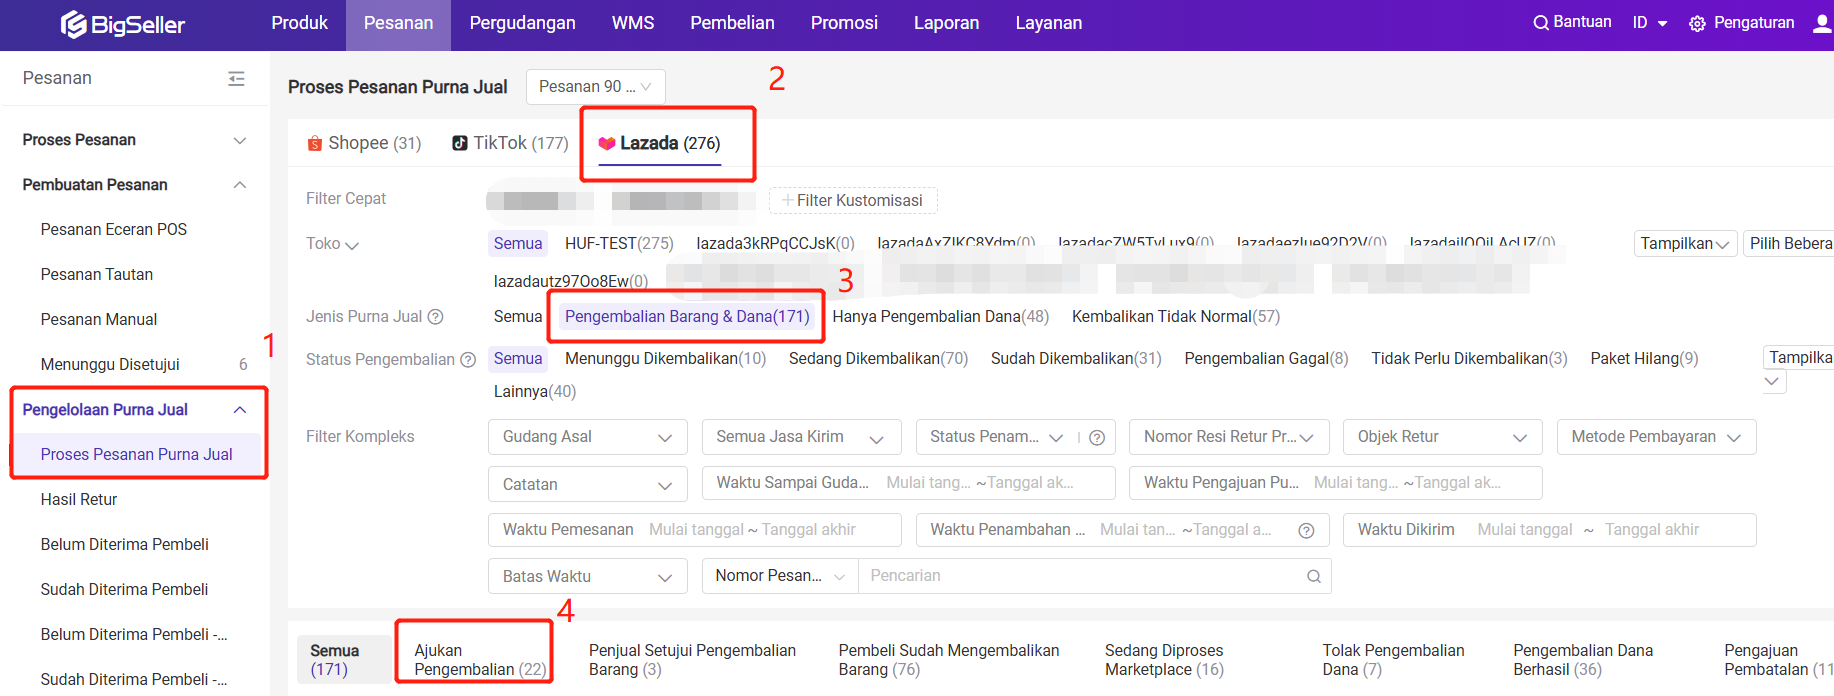Click the Filter Kustomisasi button

(853, 201)
